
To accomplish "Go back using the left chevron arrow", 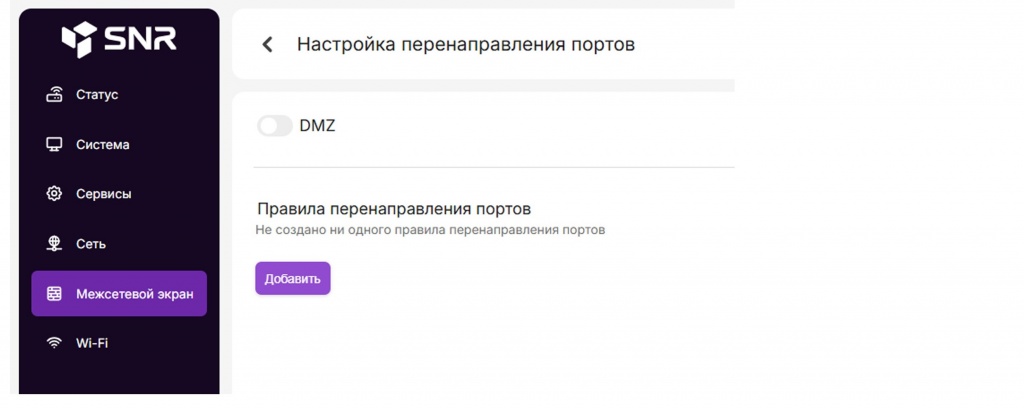I will click(267, 45).
